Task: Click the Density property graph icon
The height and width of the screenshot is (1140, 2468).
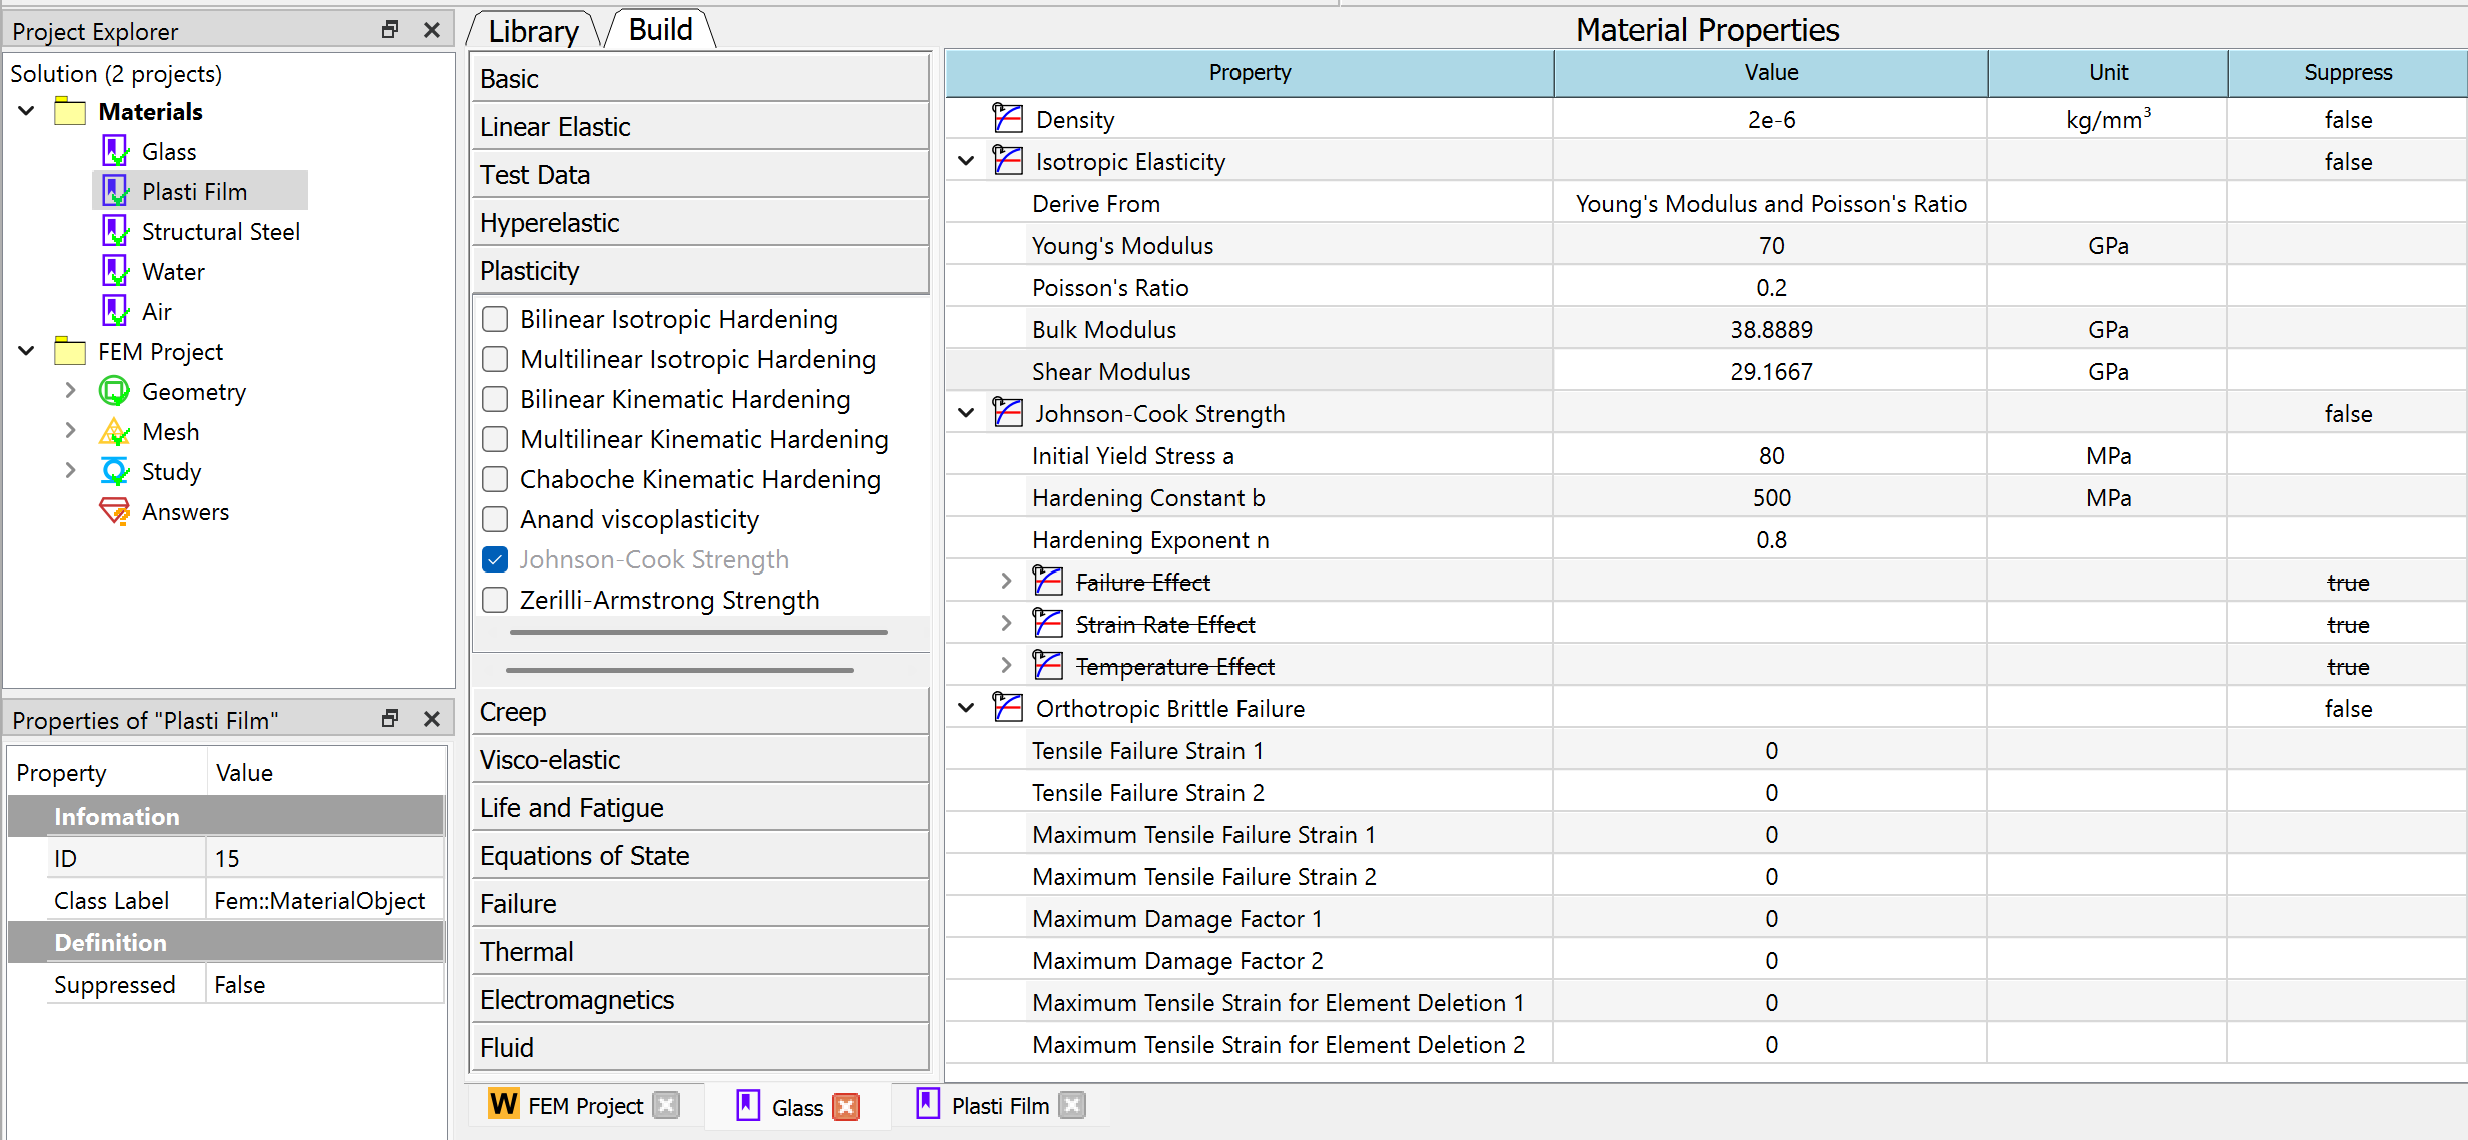Action: coord(1007,119)
